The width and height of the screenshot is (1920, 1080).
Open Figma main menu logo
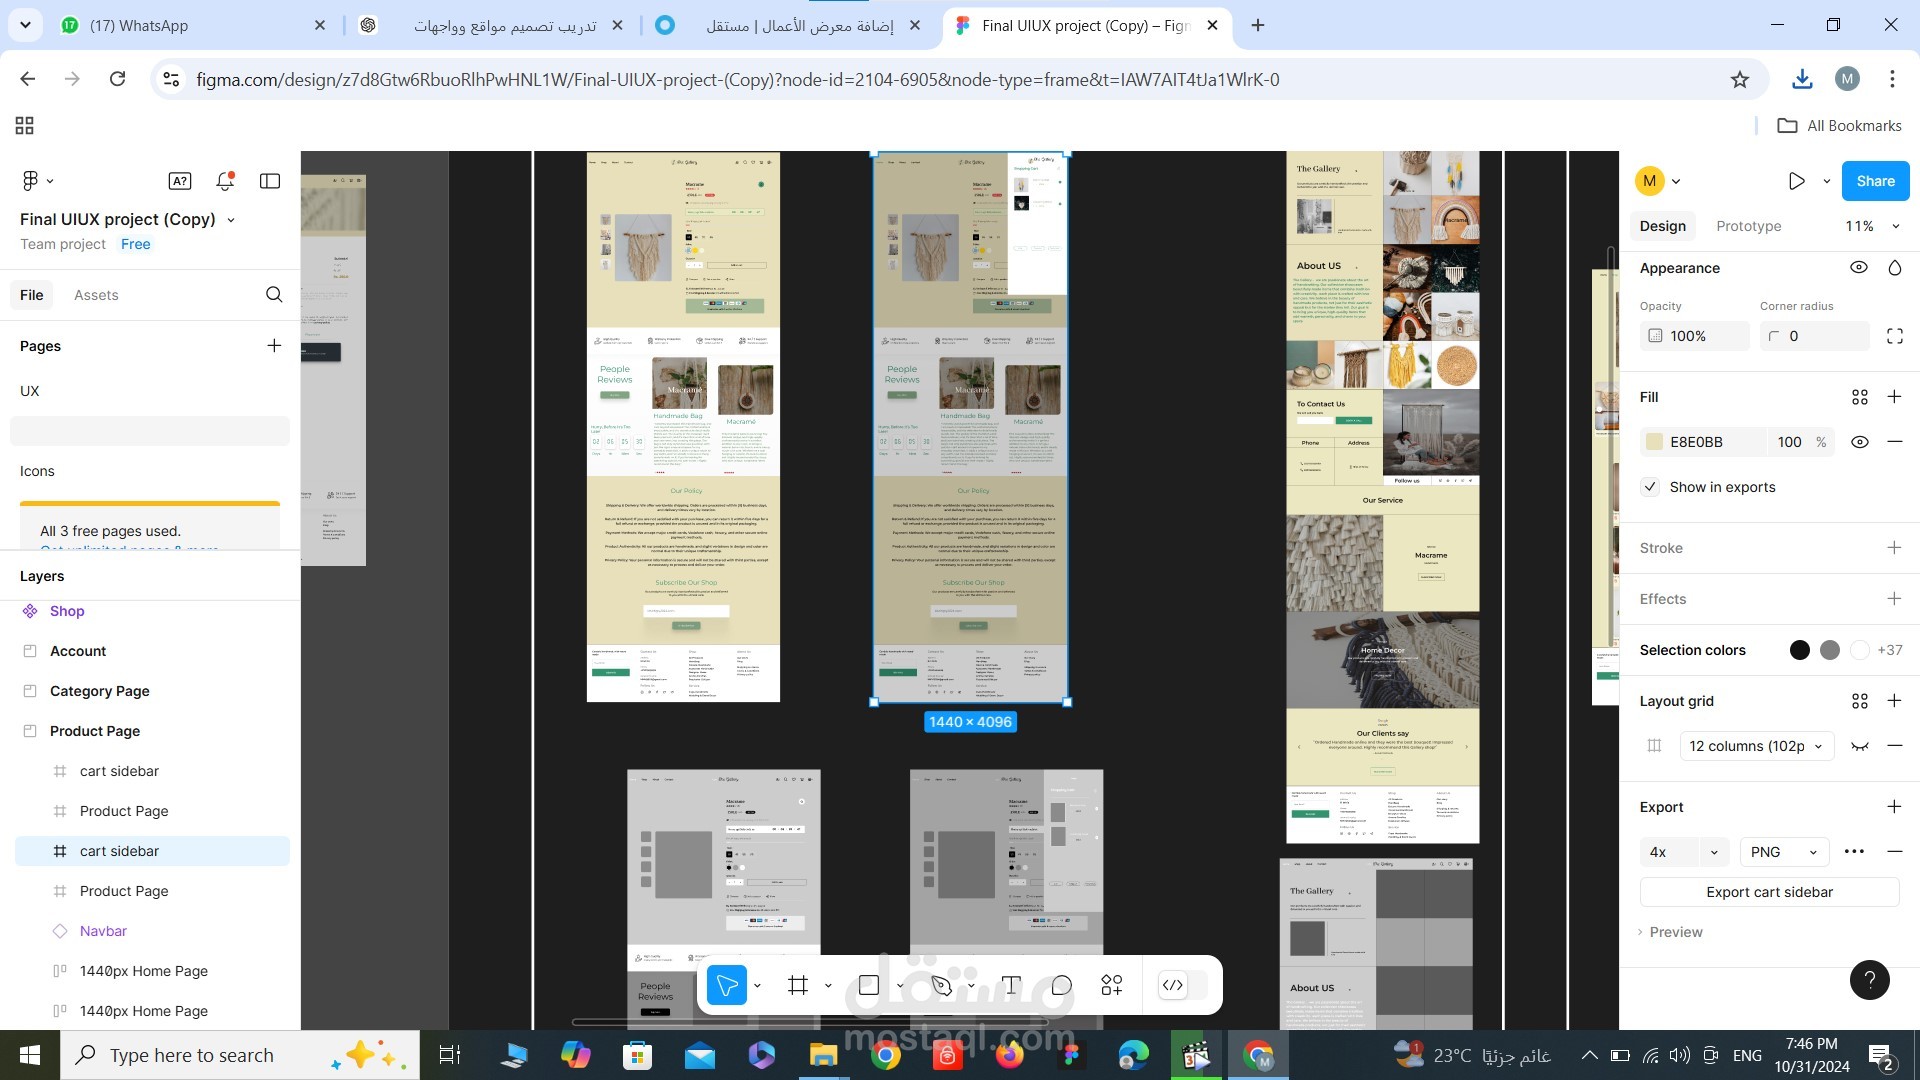pos(30,180)
